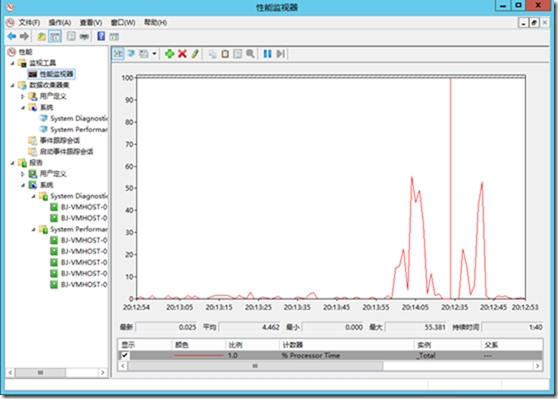Toggle the Show/Hide Console Tree icon
This screenshot has height=399, width=558.
pos(55,36)
